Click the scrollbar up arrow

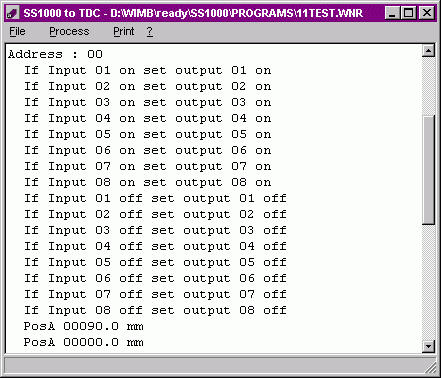click(x=428, y=51)
